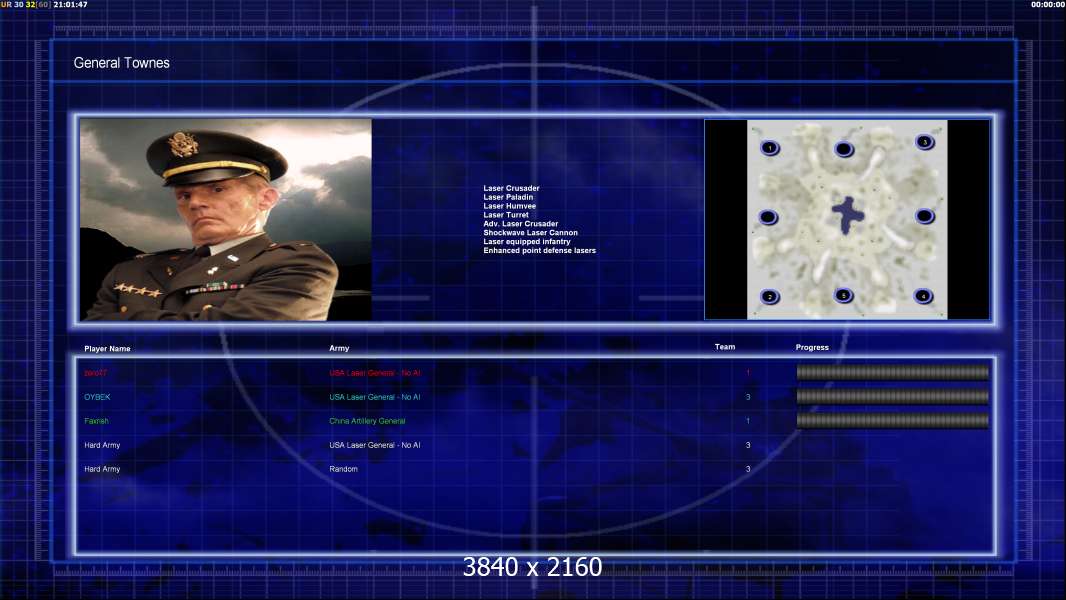
Task: Click unnumbered top-center start marker on map
Action: coord(844,149)
